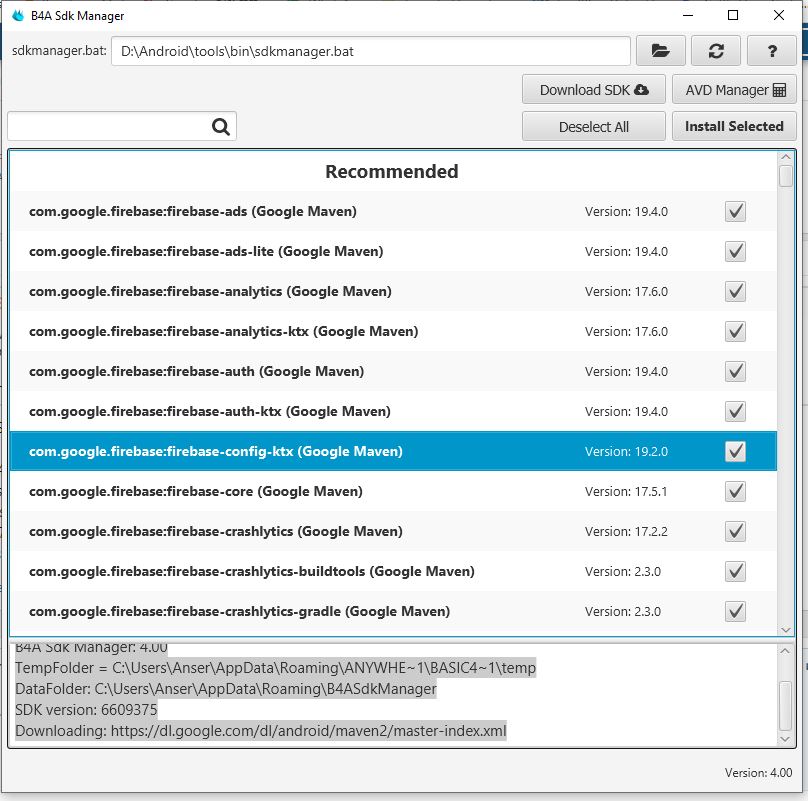The height and width of the screenshot is (801, 808).
Task: Minimize the B4A Sdk Manager window
Action: coord(688,15)
